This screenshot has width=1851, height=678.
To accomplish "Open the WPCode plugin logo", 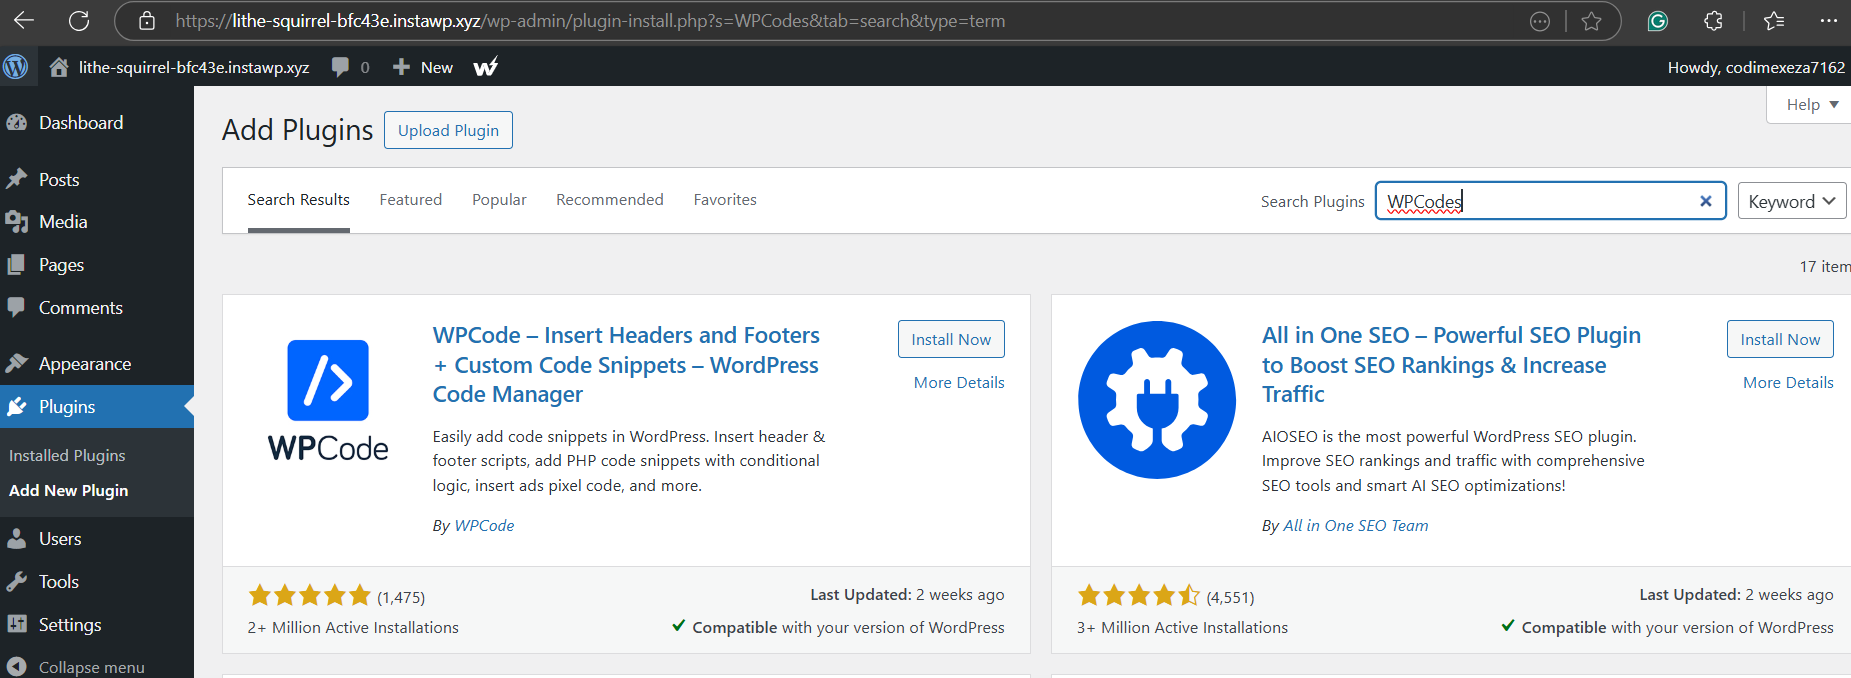I will coord(328,400).
